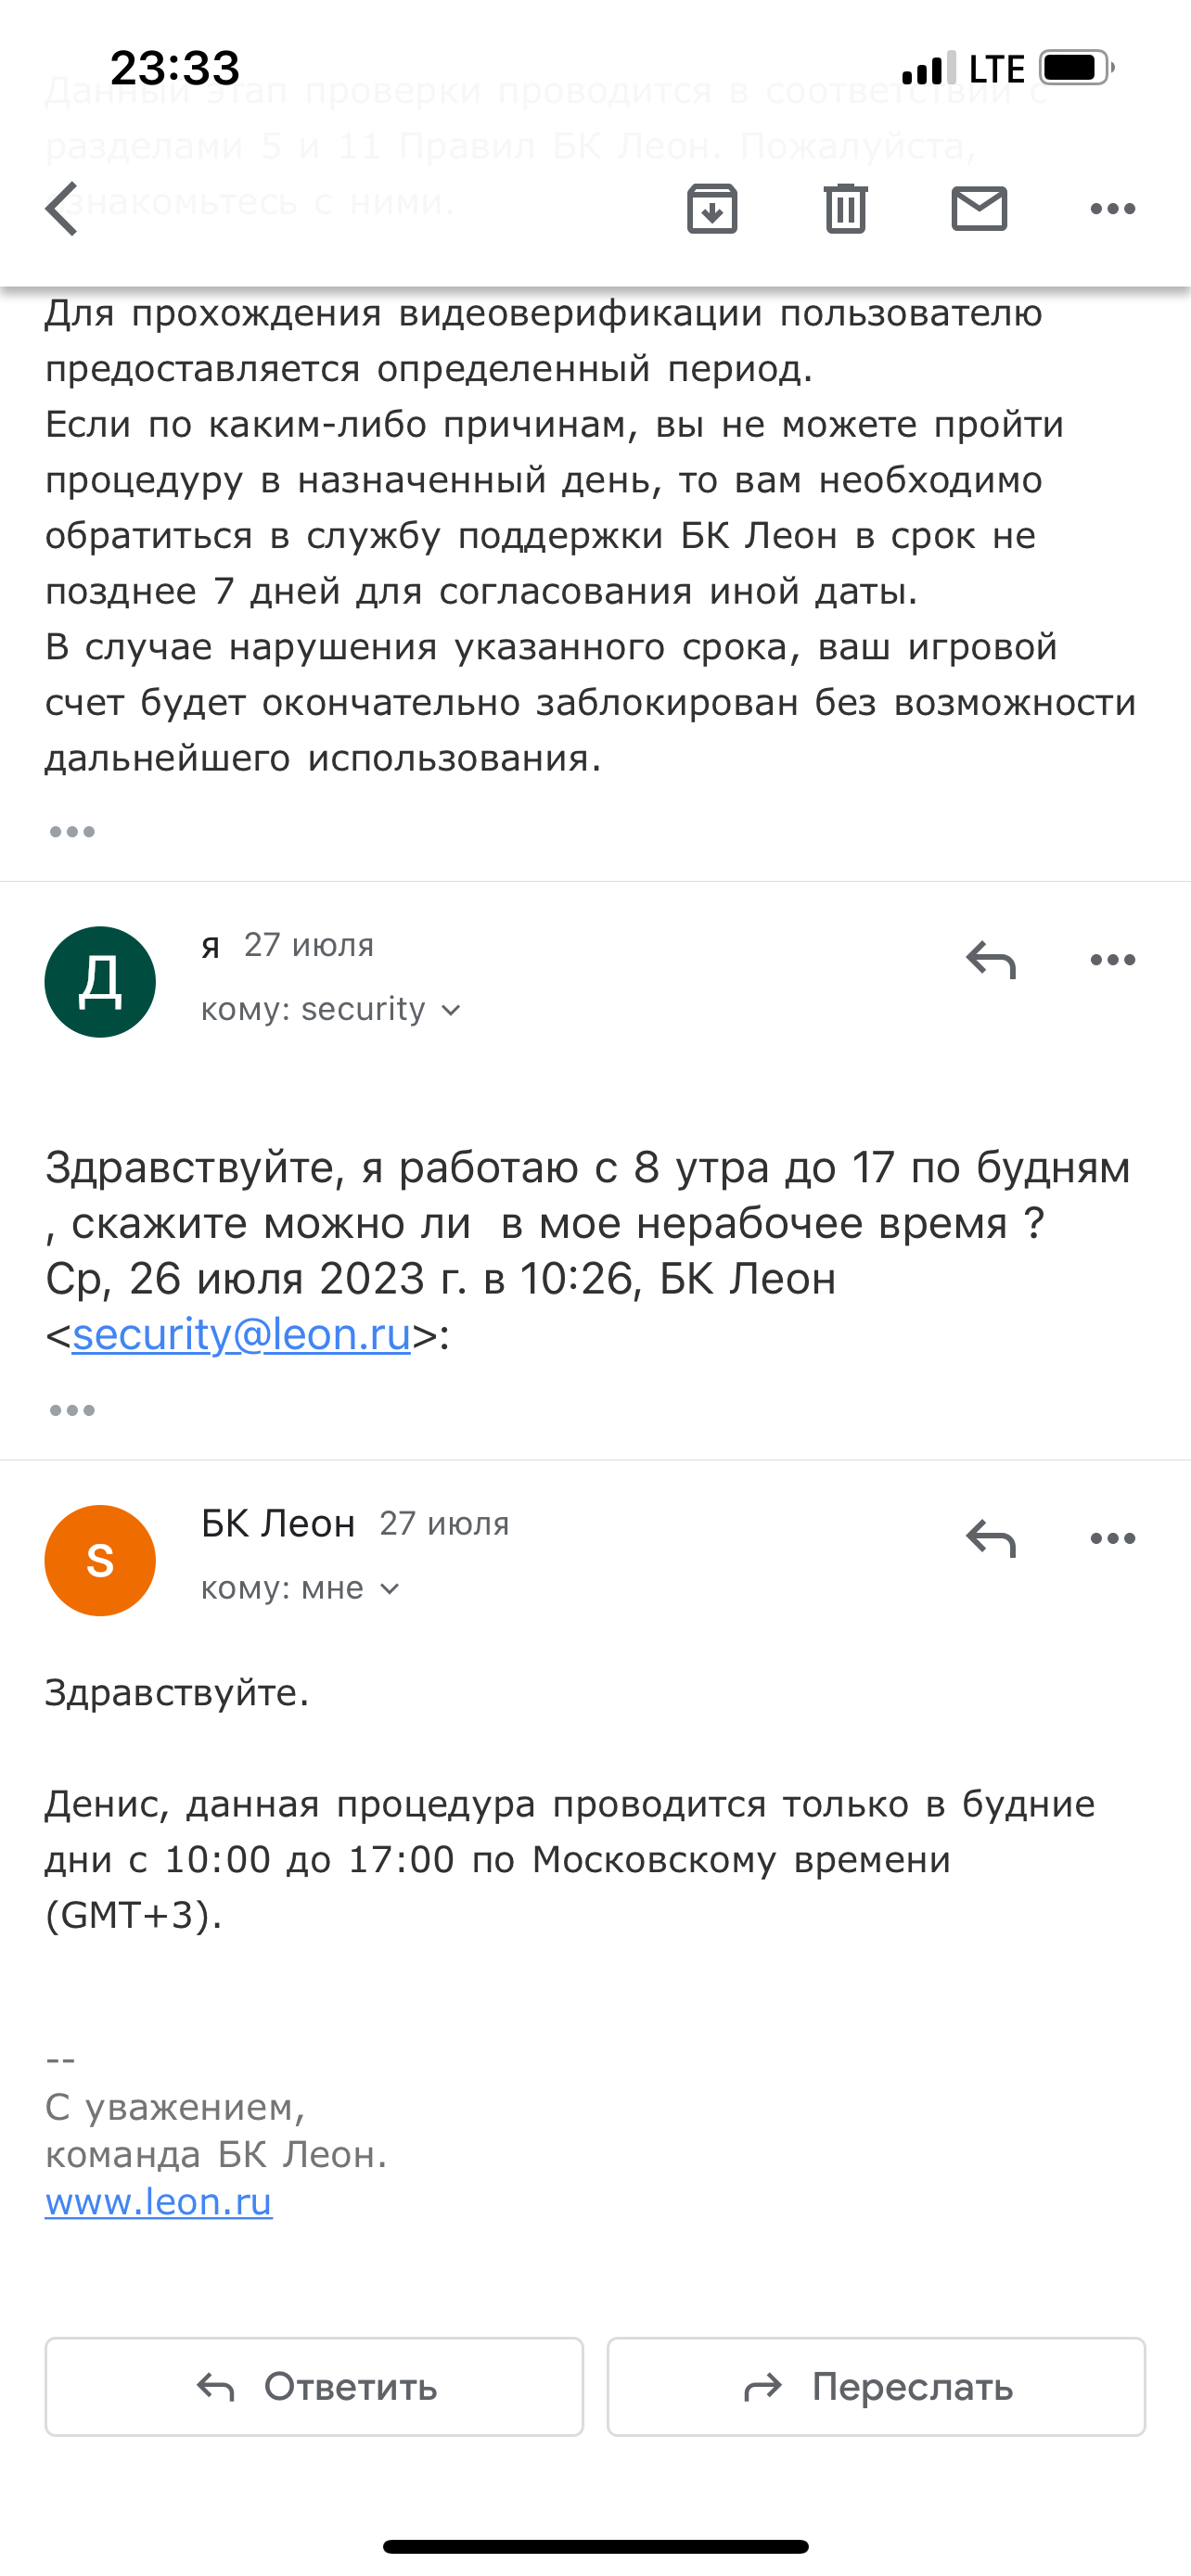Open more options for my message
1191x2576 pixels.
click(1112, 960)
